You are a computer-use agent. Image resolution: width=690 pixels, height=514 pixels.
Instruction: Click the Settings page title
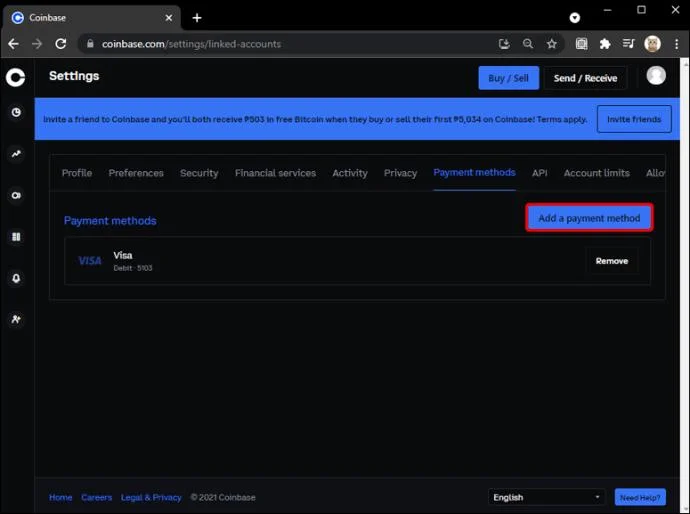(74, 76)
